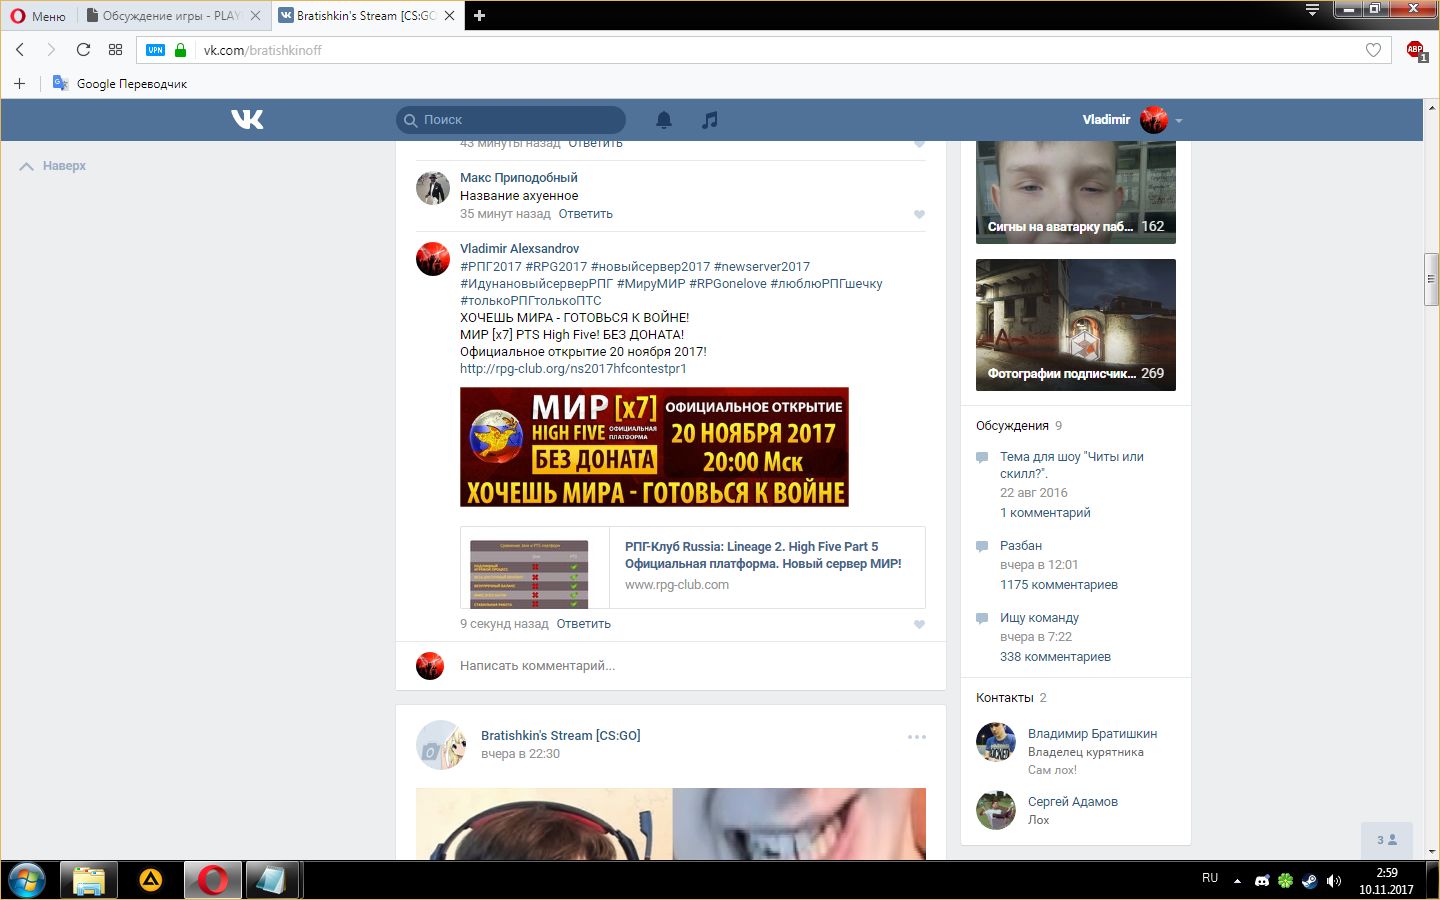
Task: Open the Windows Start button
Action: [x=27, y=881]
